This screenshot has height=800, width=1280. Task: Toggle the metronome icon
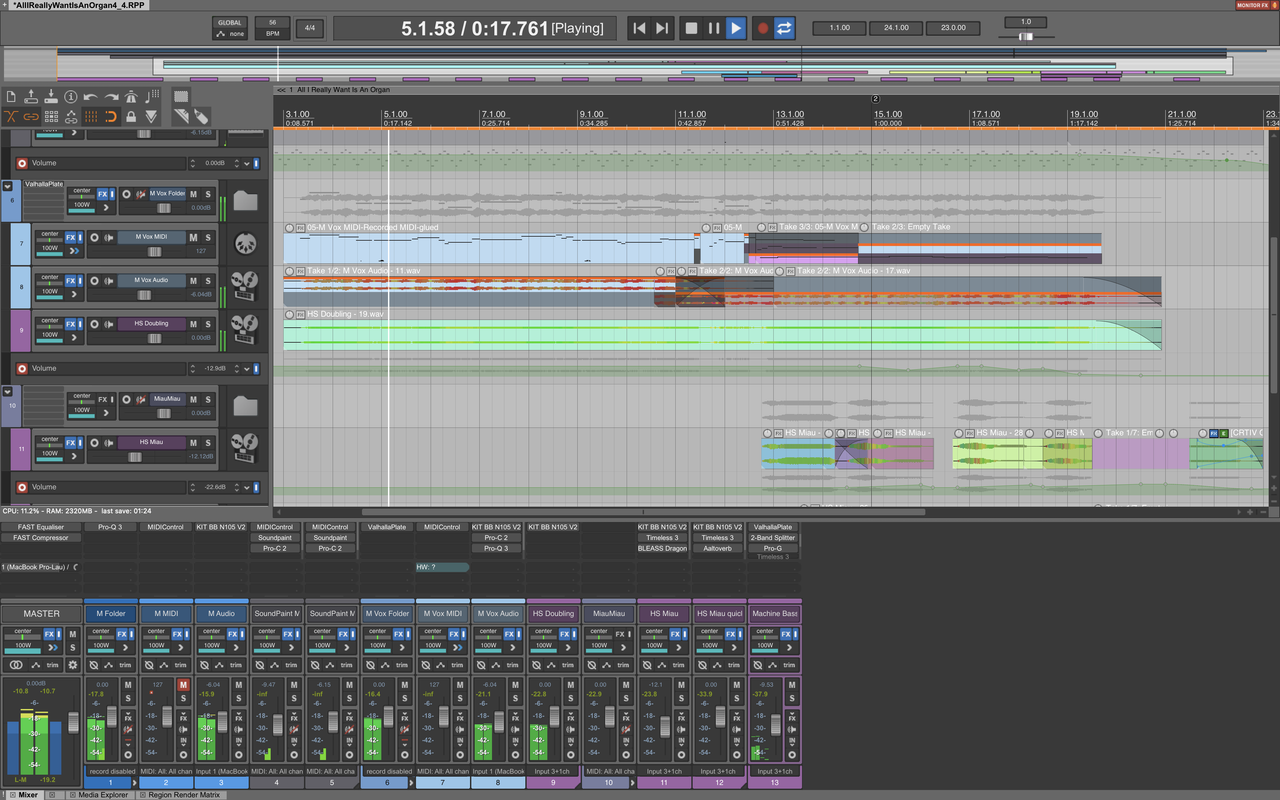[x=131, y=97]
